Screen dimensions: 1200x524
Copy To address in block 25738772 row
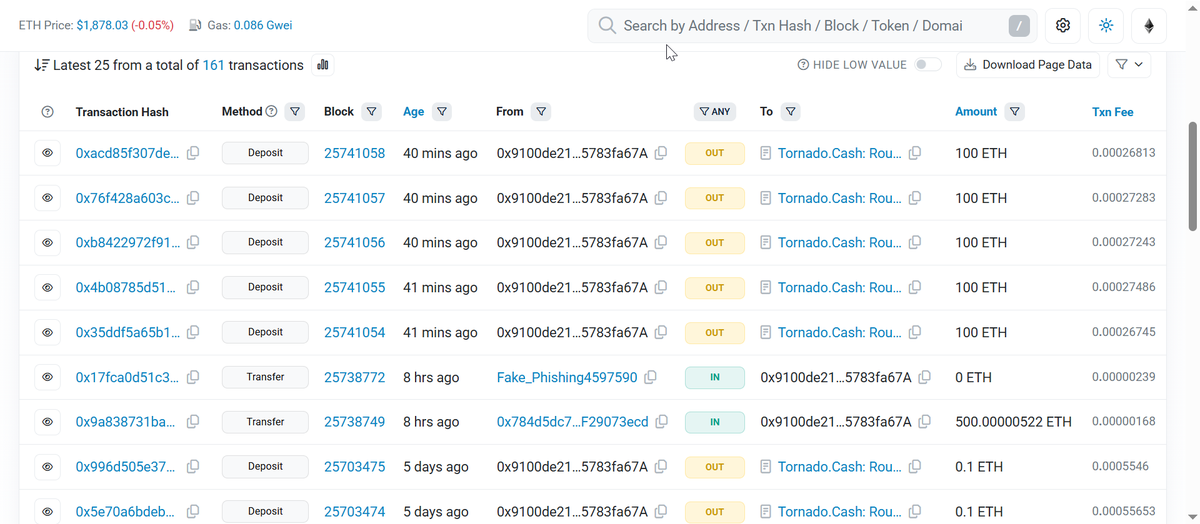click(924, 377)
